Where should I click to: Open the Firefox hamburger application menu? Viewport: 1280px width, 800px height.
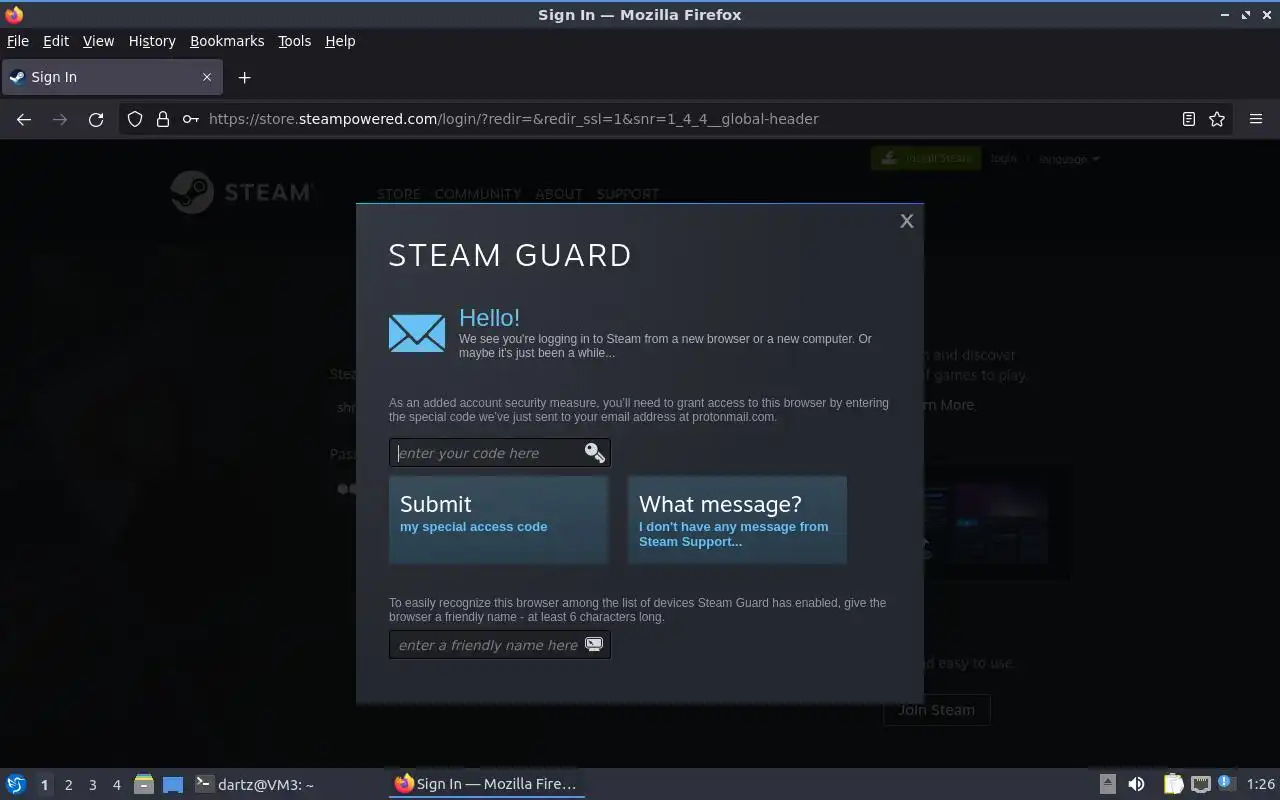tap(1256, 119)
